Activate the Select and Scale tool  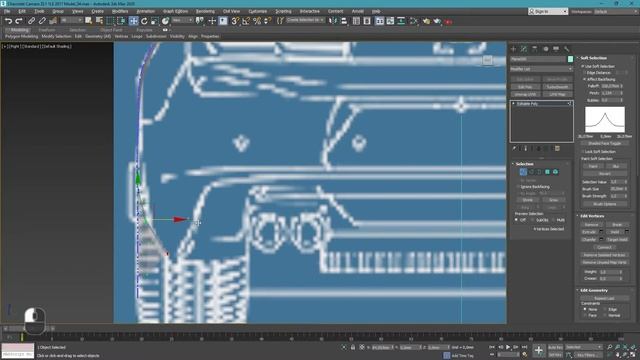[154, 21]
